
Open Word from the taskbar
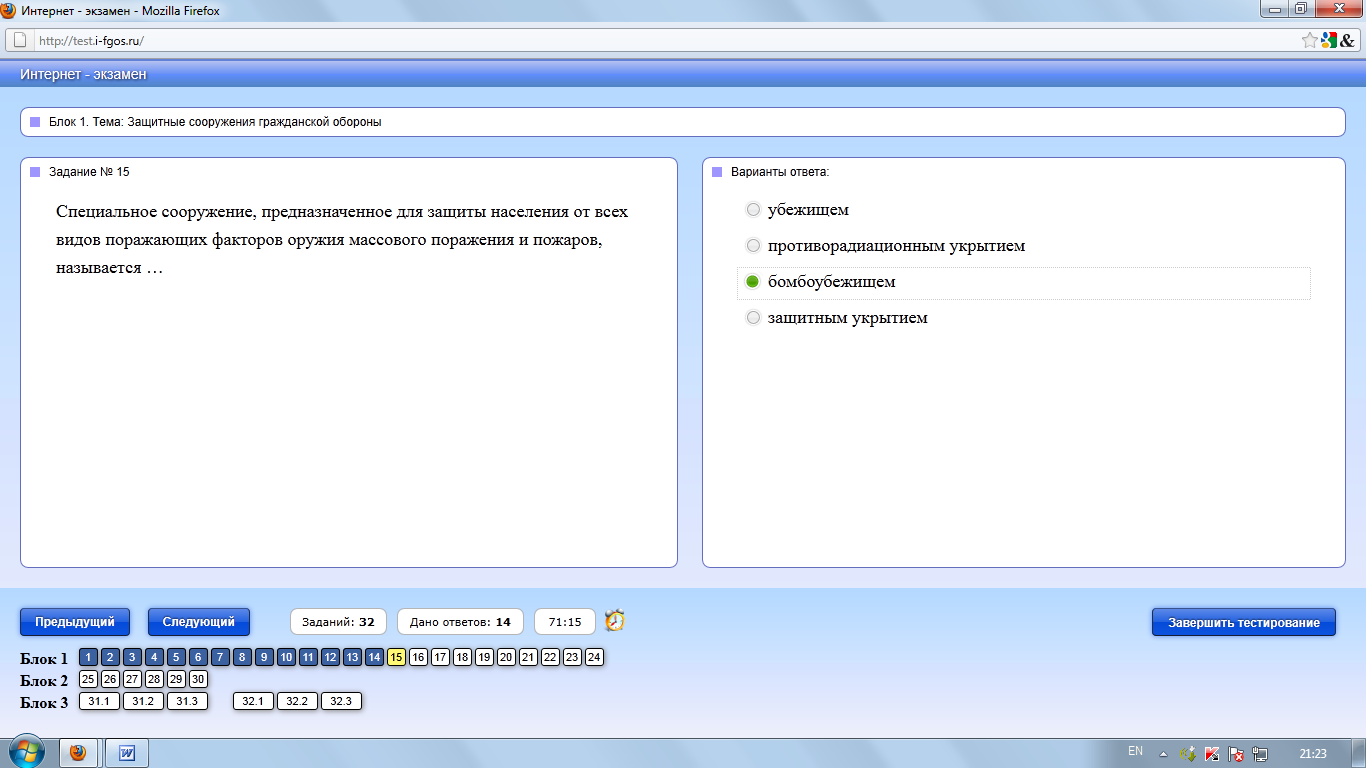pyautogui.click(x=127, y=752)
